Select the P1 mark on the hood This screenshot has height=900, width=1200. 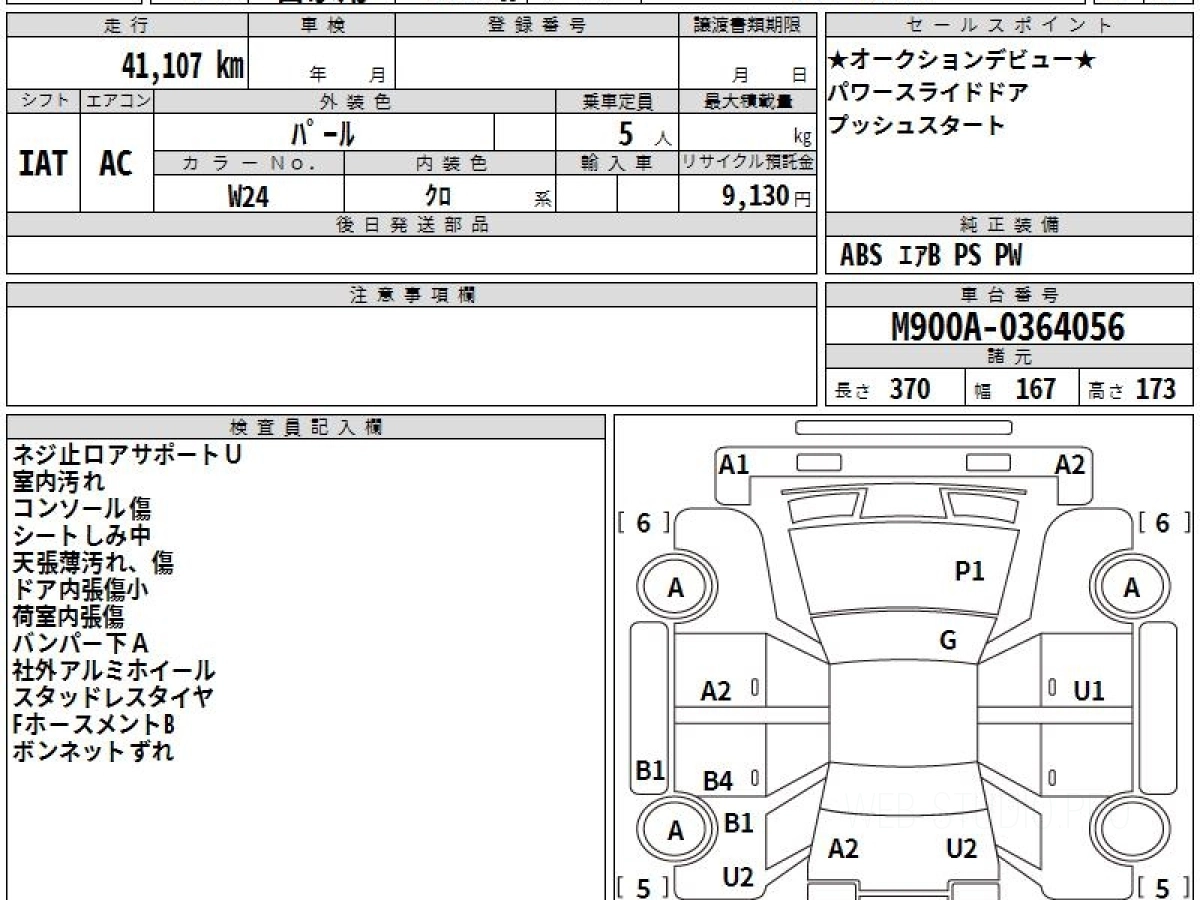pos(970,571)
